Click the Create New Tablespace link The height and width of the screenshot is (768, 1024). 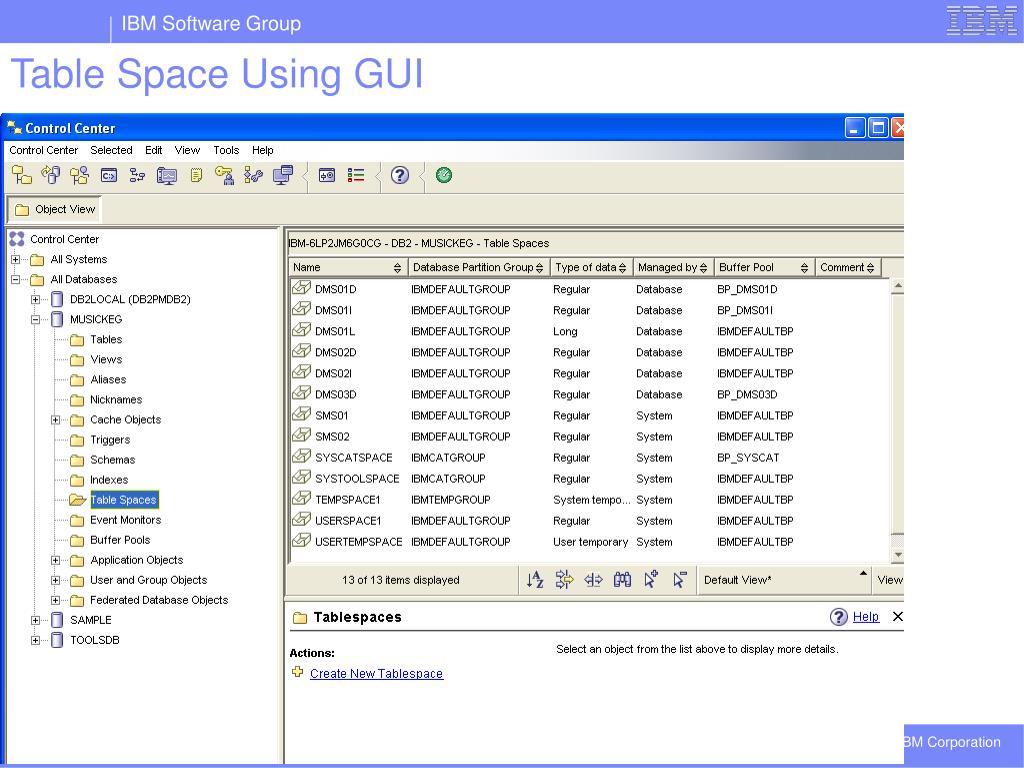point(376,673)
